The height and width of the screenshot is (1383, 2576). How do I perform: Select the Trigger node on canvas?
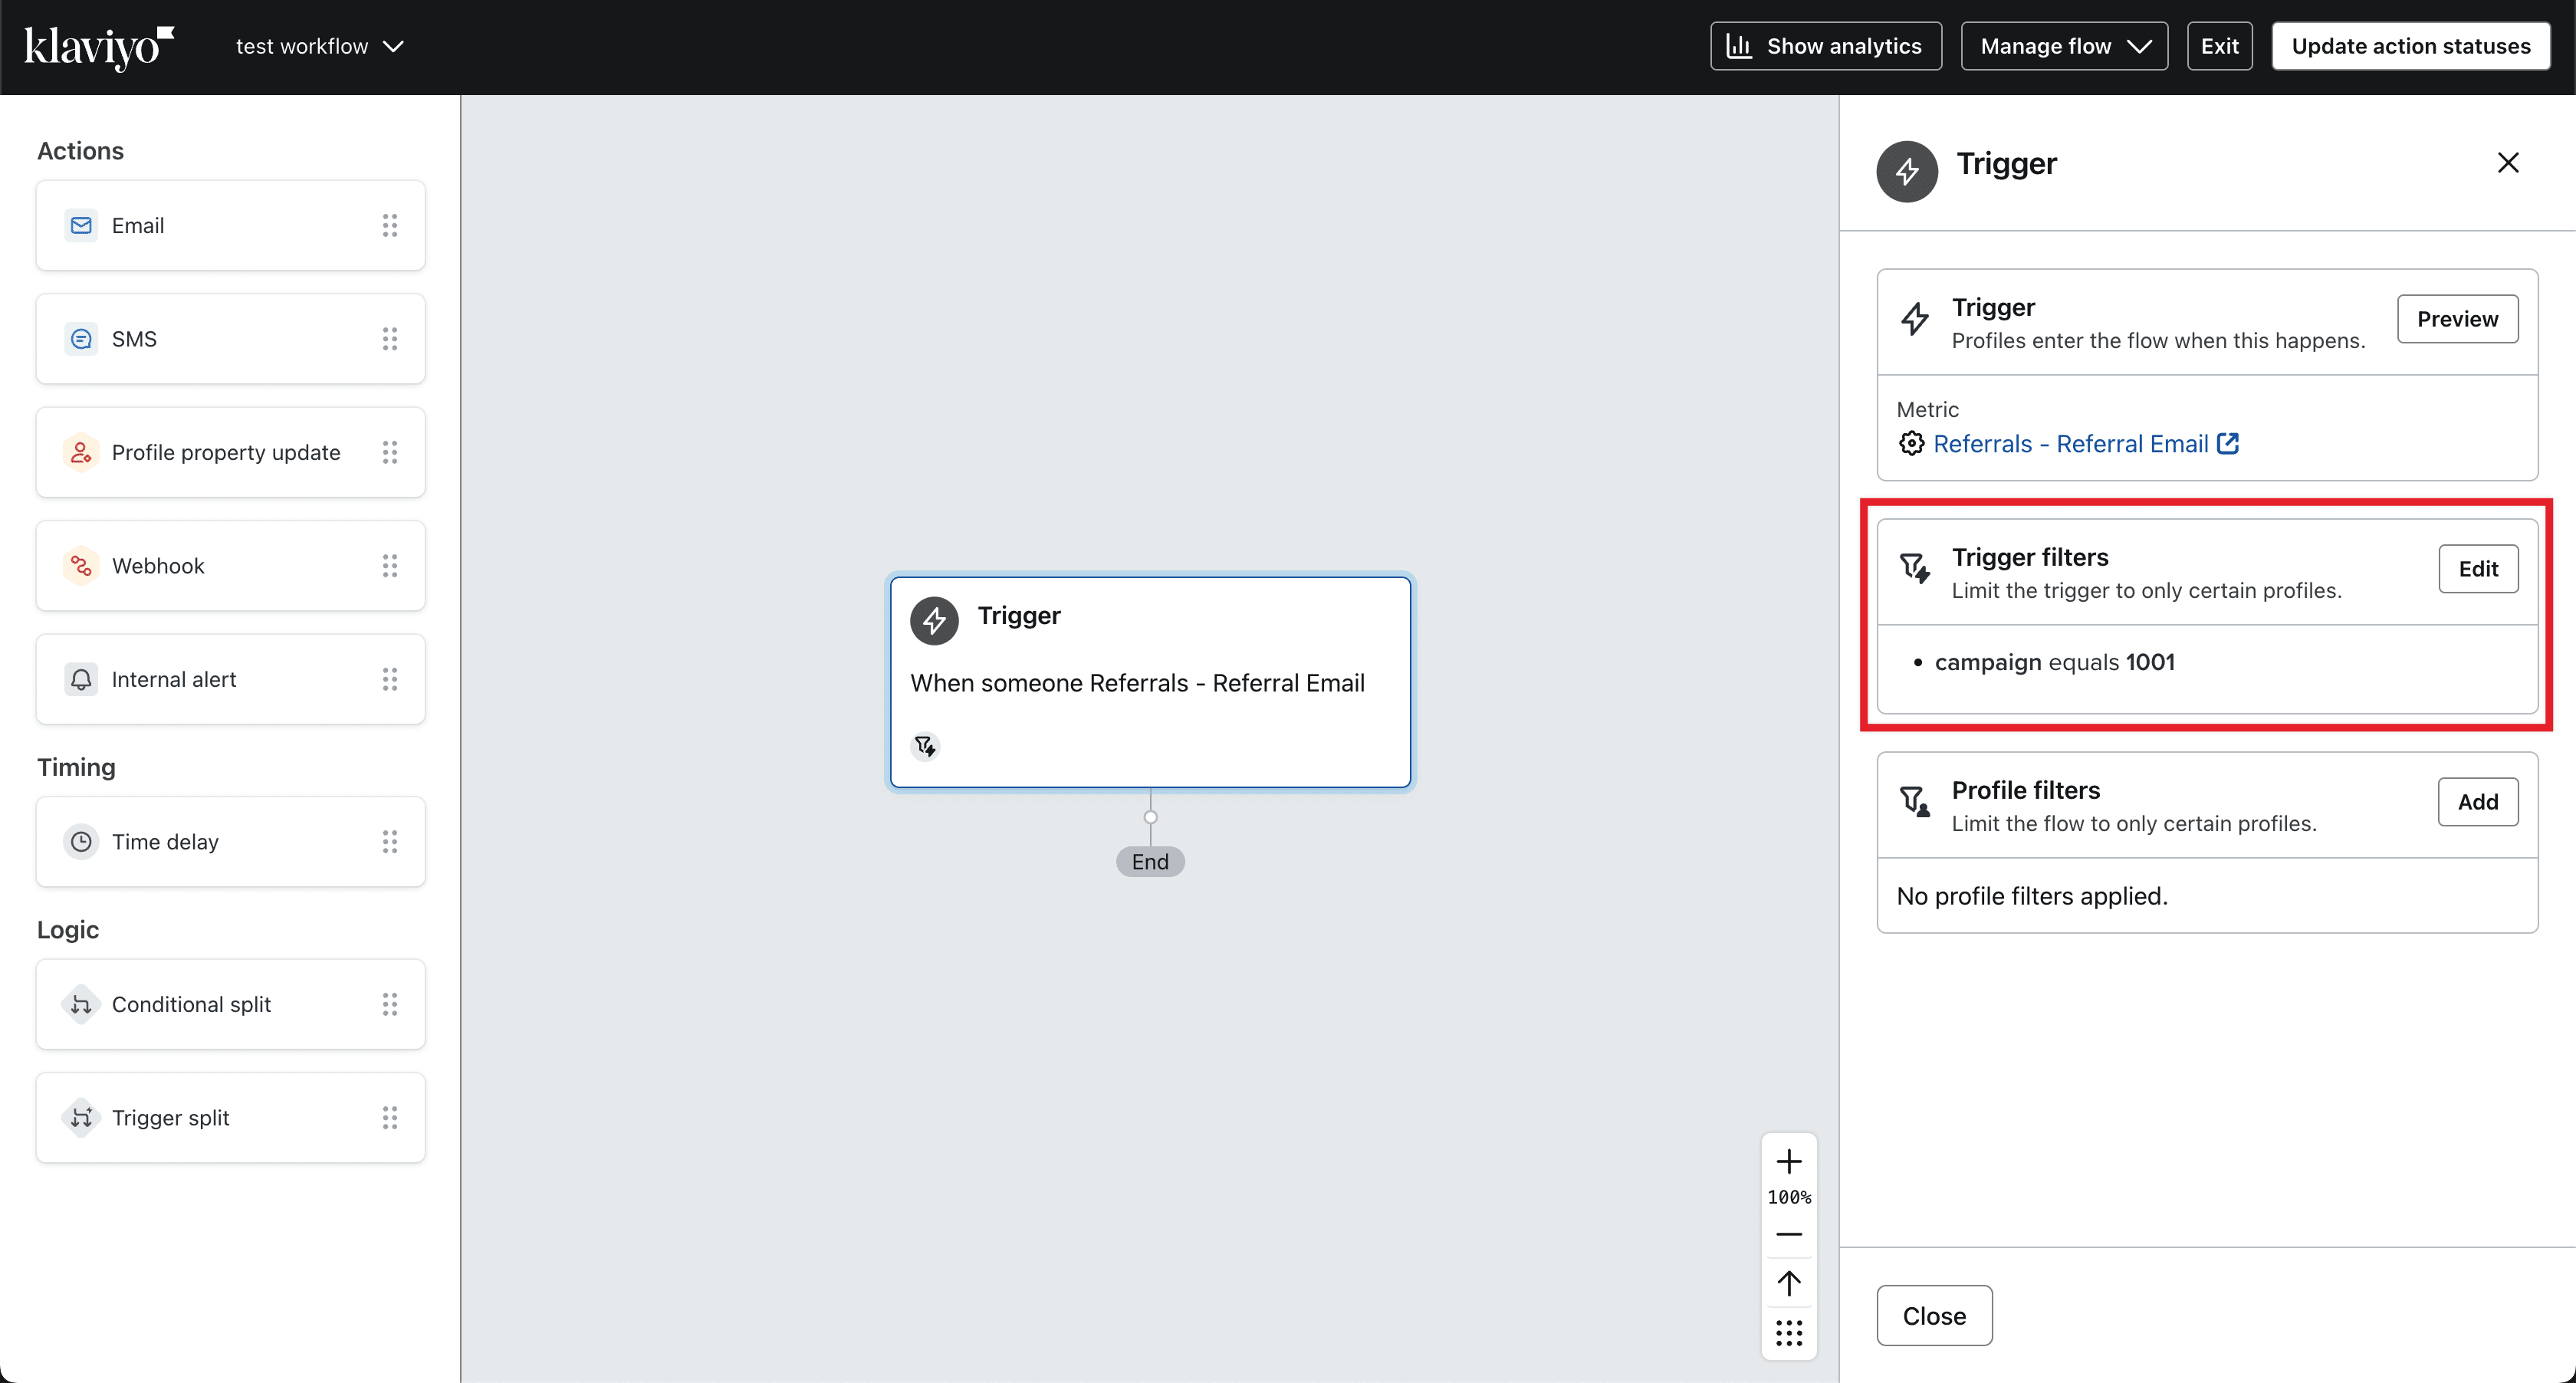pos(1150,682)
